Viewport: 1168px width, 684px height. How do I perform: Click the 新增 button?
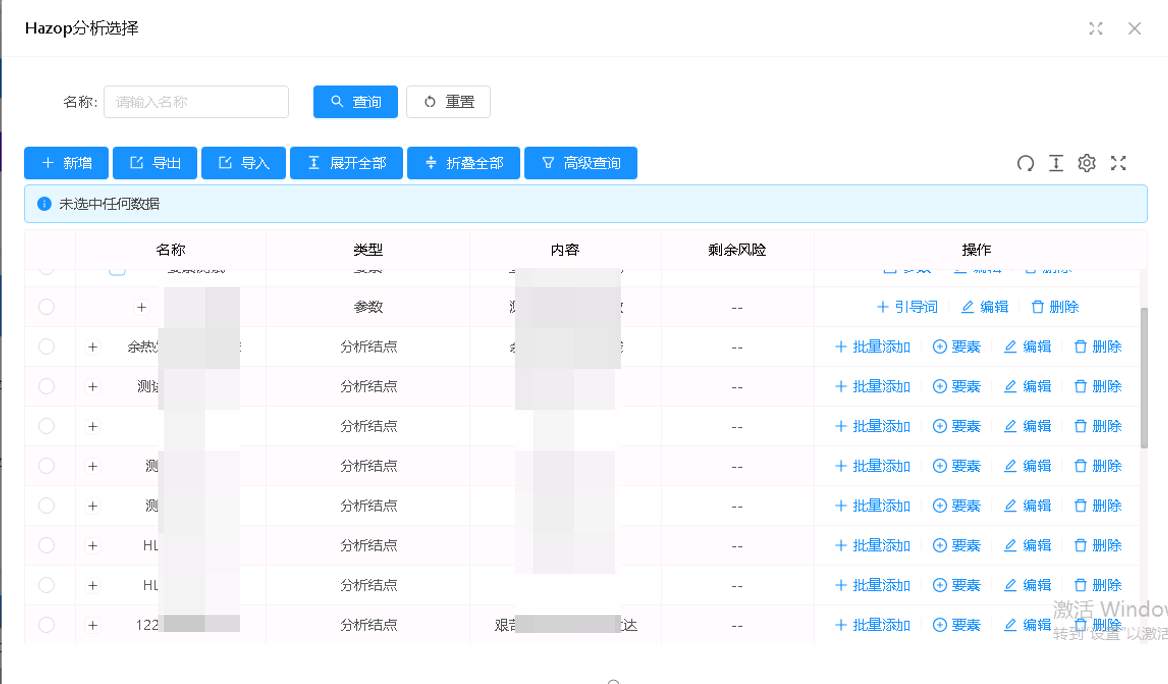(x=66, y=163)
